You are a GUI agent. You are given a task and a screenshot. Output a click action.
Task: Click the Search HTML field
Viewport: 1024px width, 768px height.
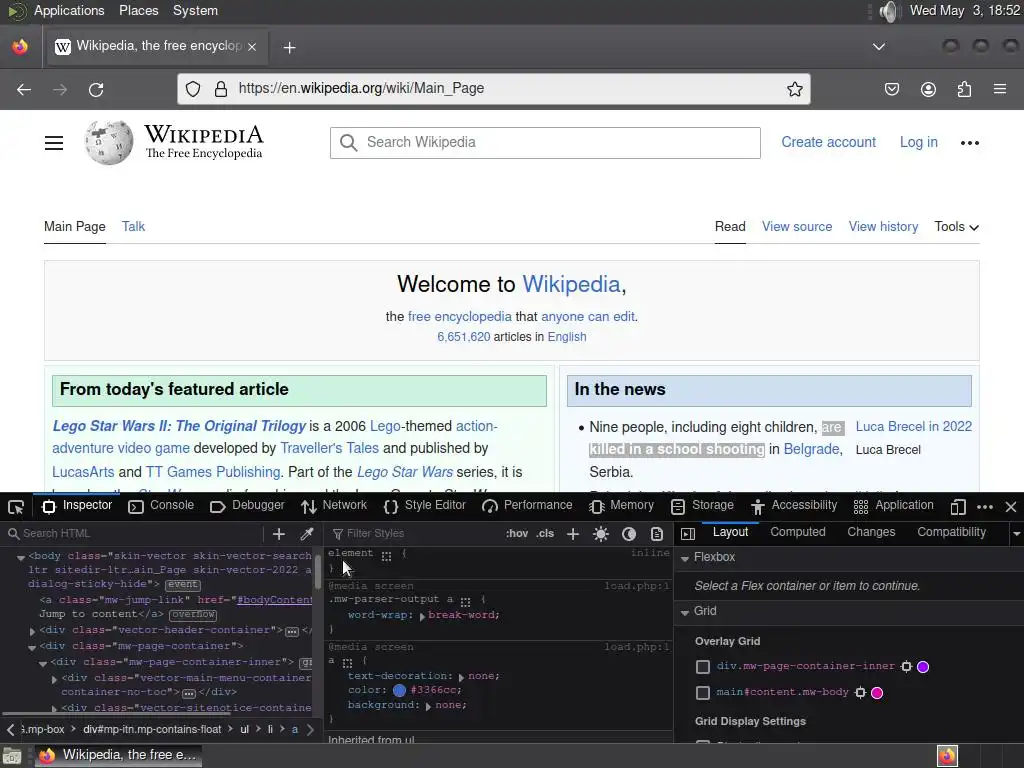click(x=133, y=534)
